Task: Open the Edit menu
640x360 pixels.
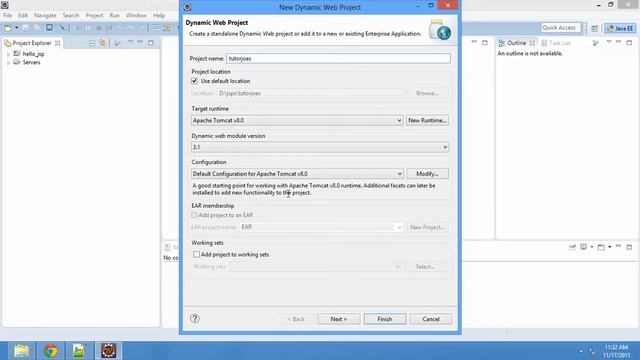Action: click(23, 16)
